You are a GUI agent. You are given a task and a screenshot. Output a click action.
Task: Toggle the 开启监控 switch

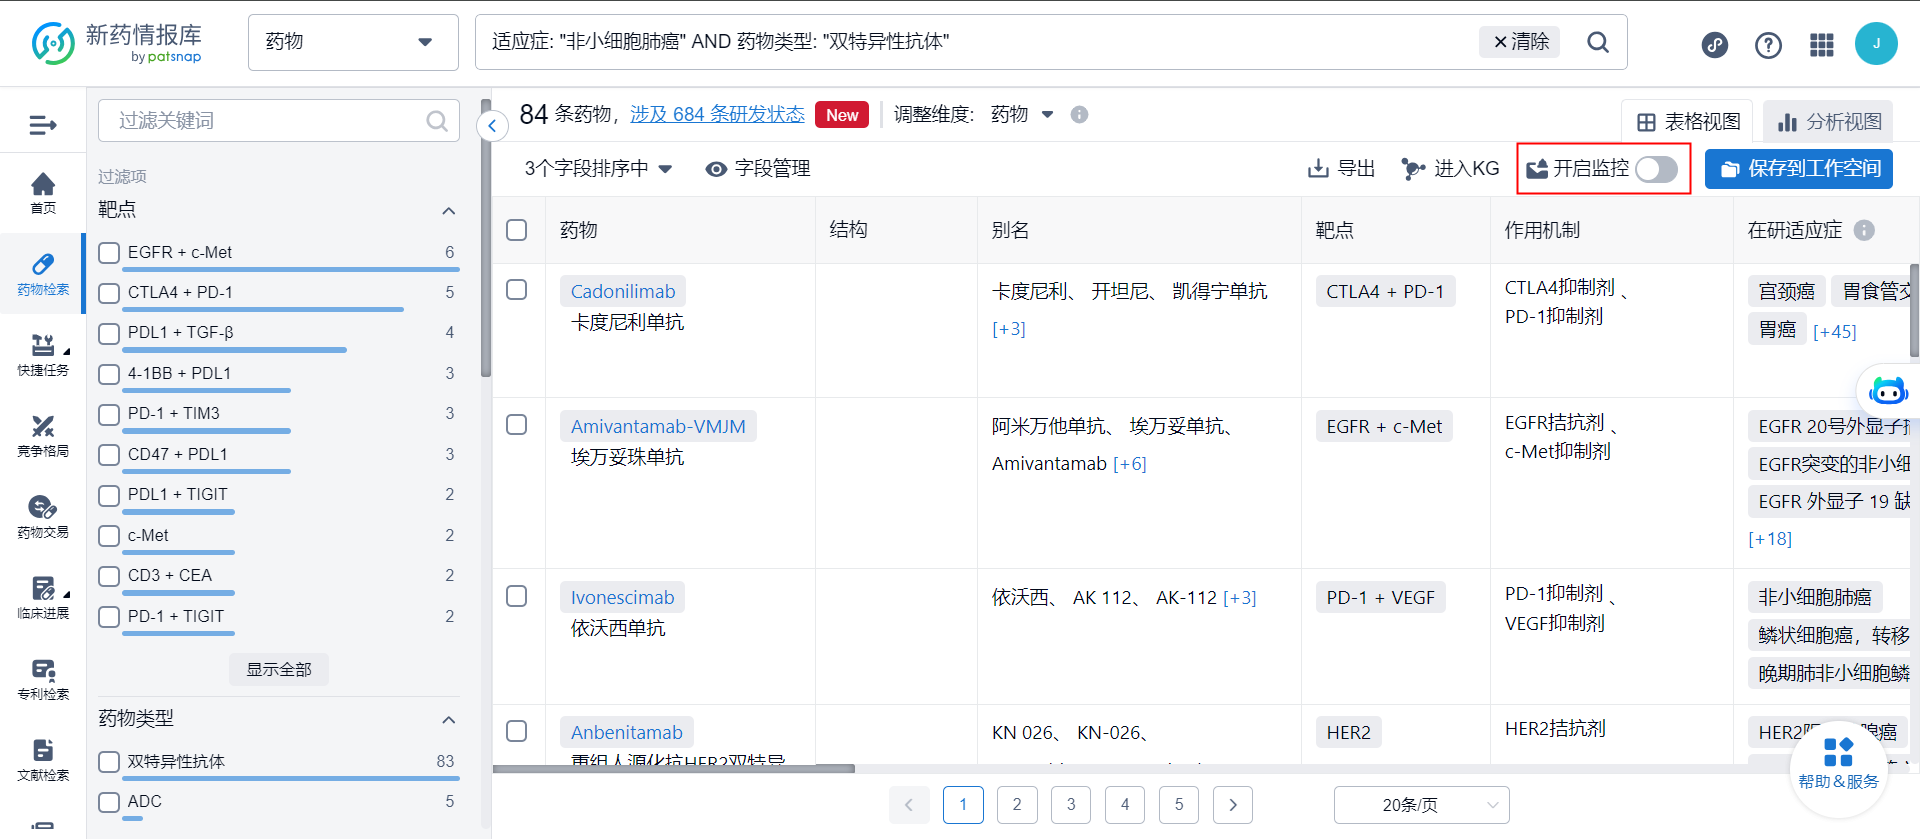[1656, 169]
